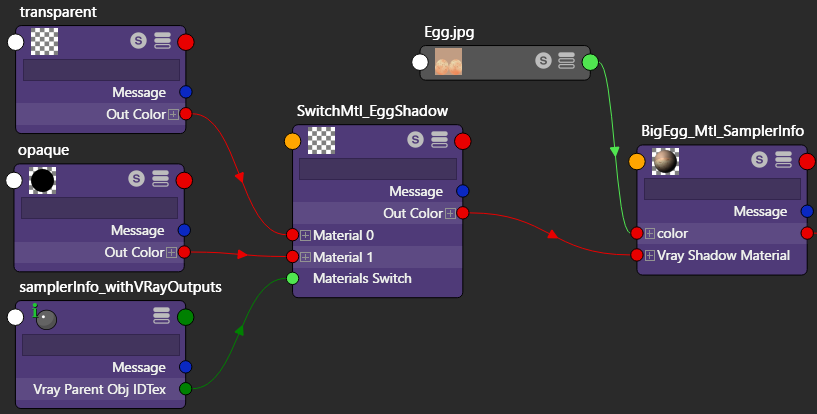The height and width of the screenshot is (414, 817).
Task: Click red main output port of transparent node
Action: (185, 42)
